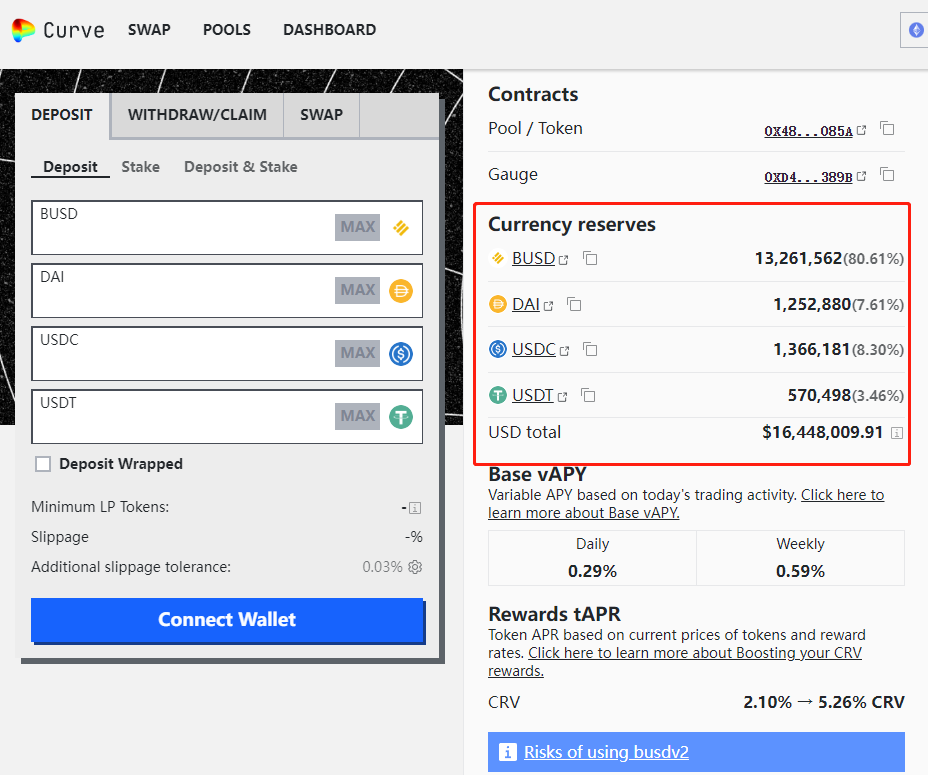928x775 pixels.
Task: Click MAX for DAI amount
Action: [357, 291]
